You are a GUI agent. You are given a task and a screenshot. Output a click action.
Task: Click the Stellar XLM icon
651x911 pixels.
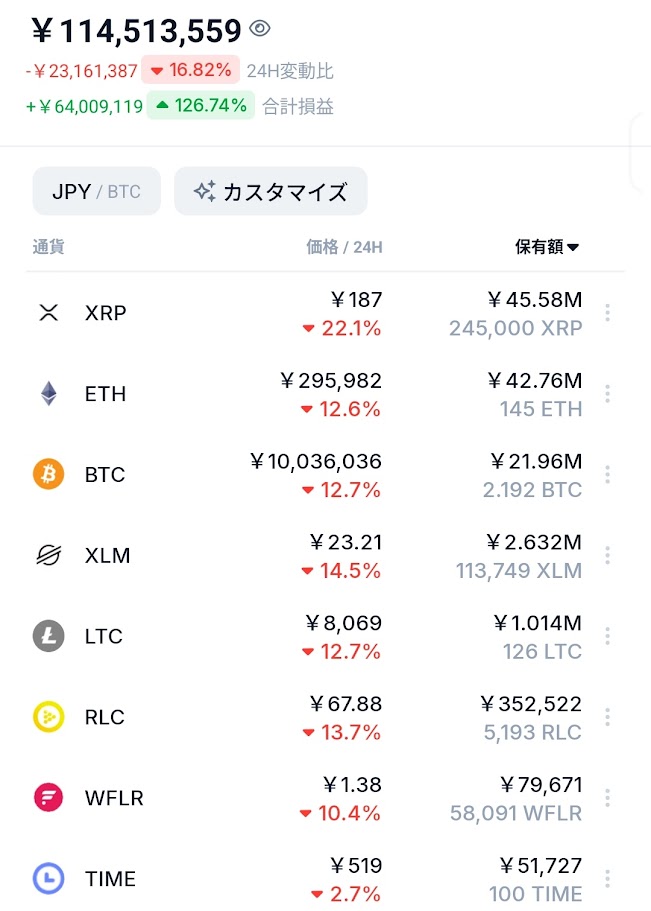pos(48,555)
